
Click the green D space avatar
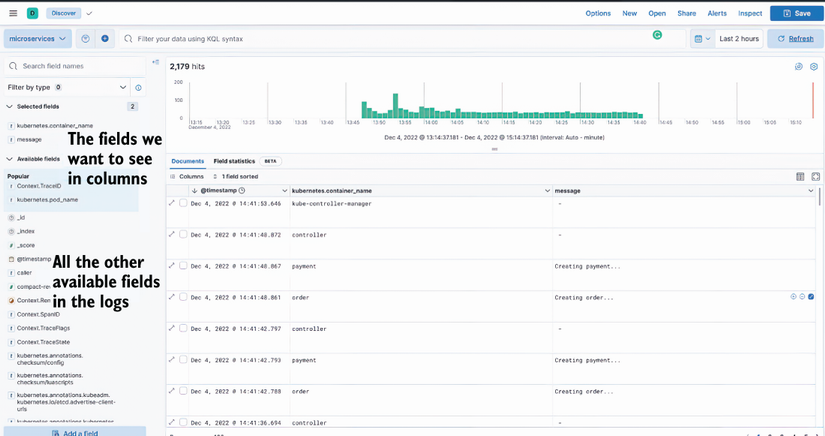point(33,13)
